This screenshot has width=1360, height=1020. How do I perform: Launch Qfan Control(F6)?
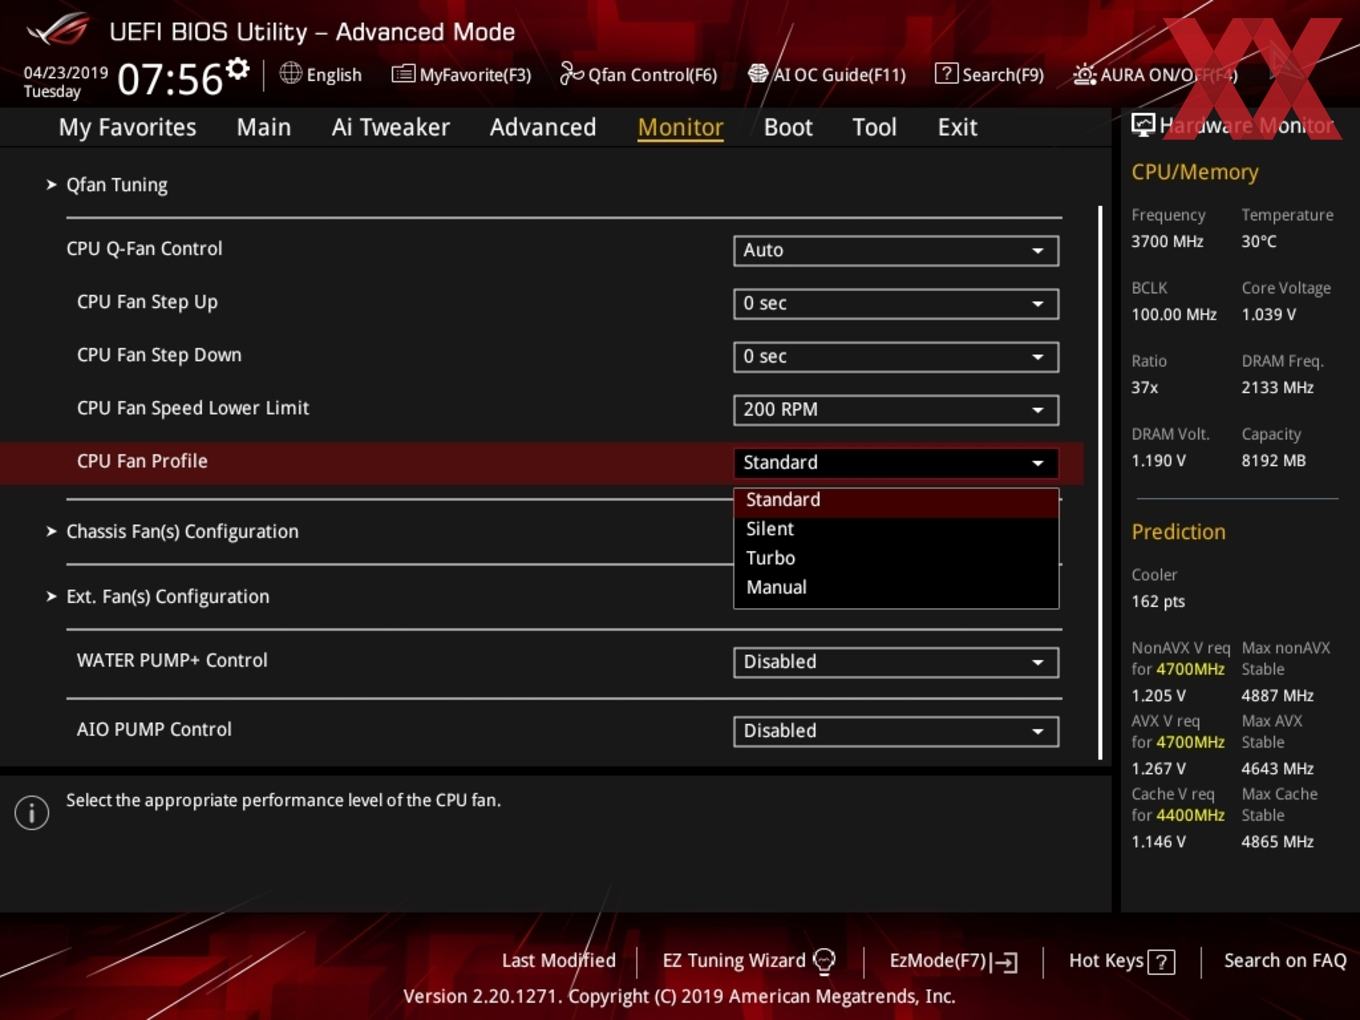click(x=638, y=75)
